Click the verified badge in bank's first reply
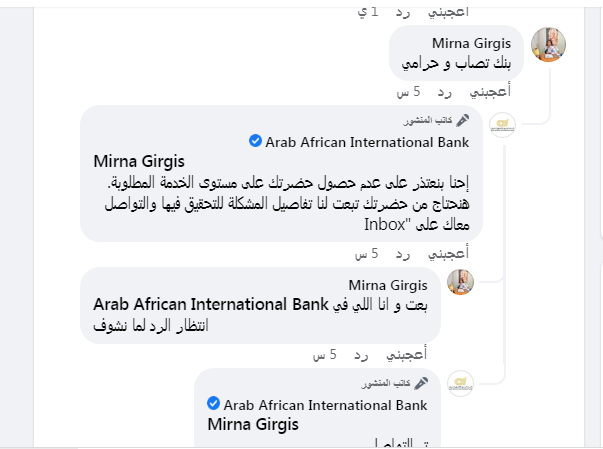Viewport: 603px width, 449px height. [x=256, y=143]
